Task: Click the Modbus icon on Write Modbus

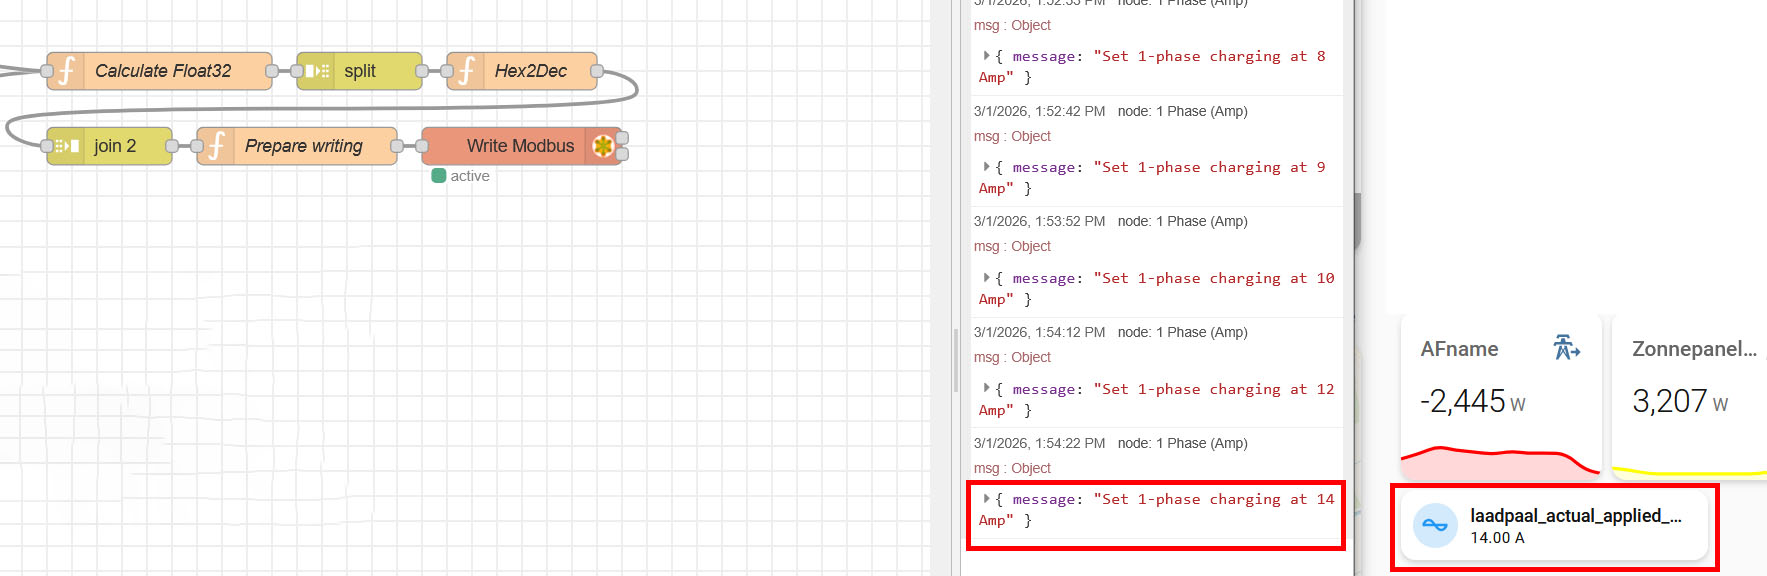Action: click(x=602, y=146)
